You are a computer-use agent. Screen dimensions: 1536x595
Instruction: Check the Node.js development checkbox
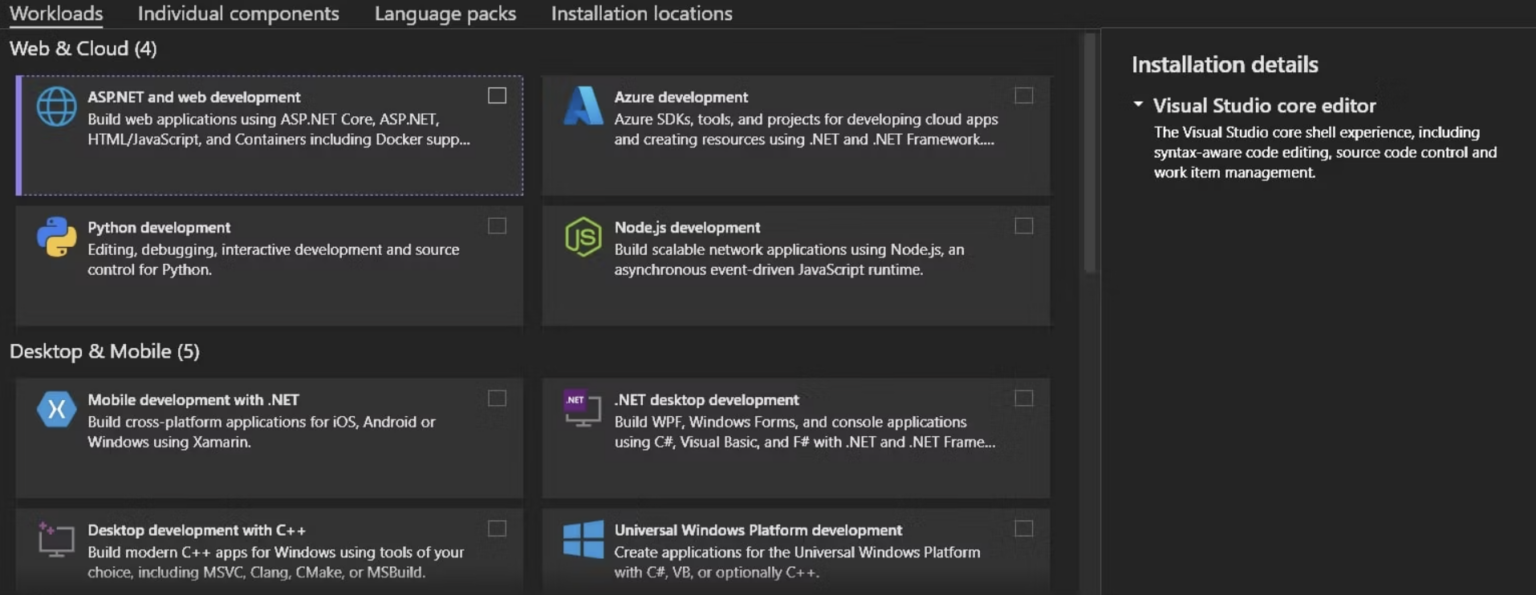tap(1023, 225)
